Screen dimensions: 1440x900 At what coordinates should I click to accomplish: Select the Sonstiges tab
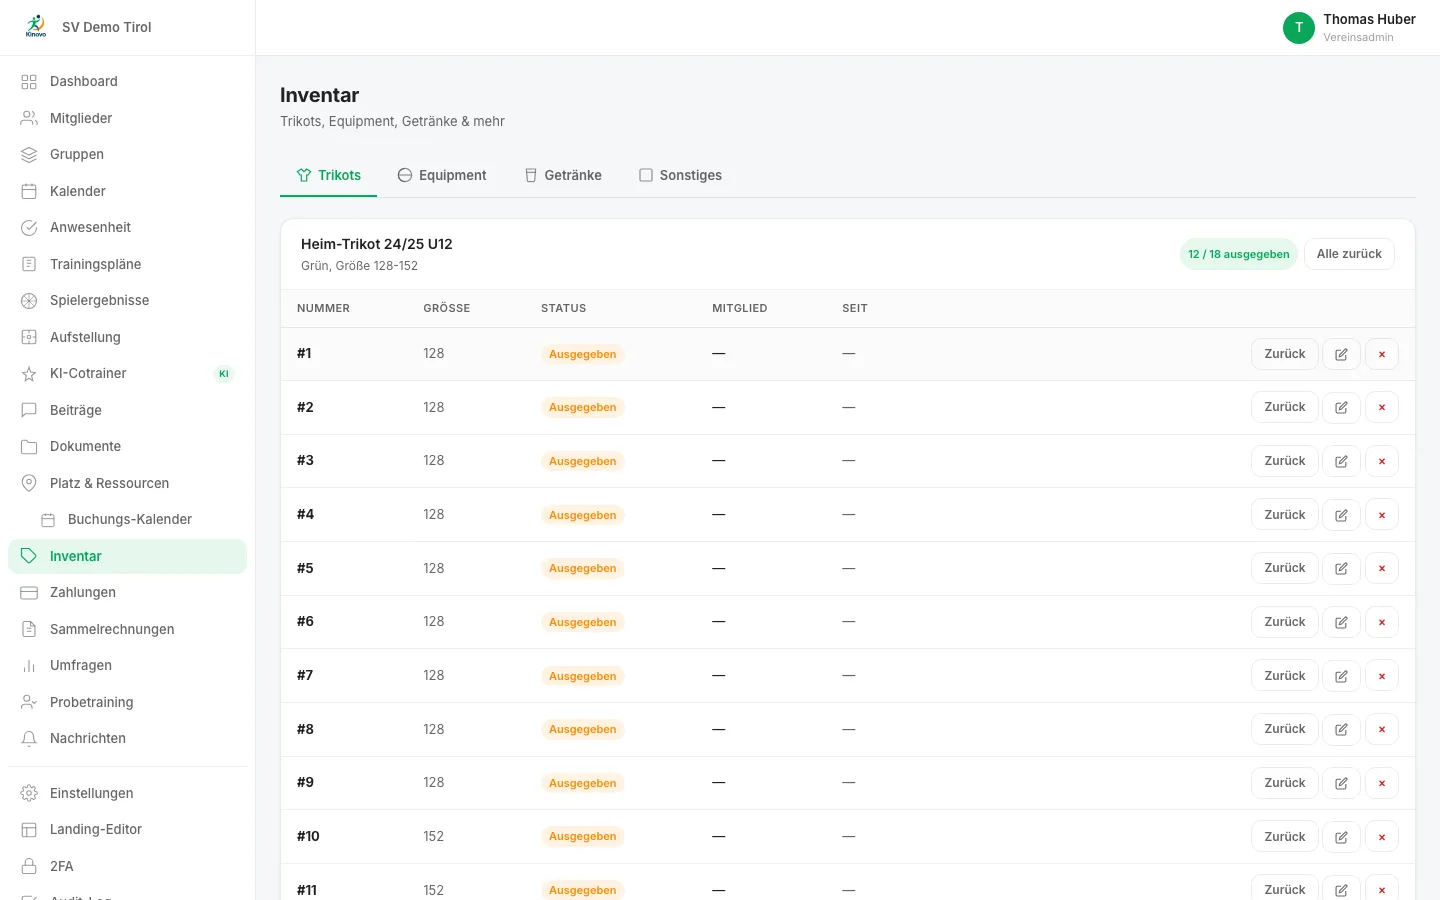tap(680, 175)
